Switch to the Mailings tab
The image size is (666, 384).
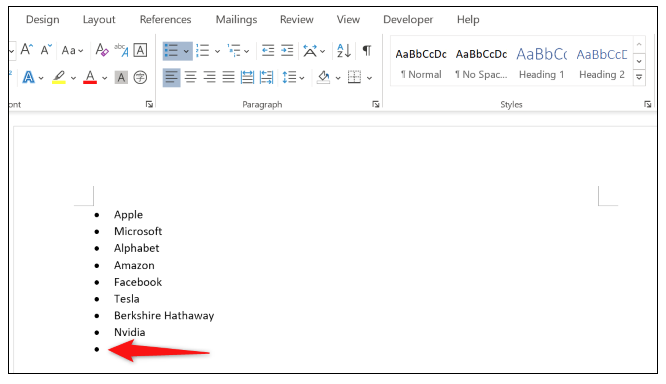pos(237,20)
